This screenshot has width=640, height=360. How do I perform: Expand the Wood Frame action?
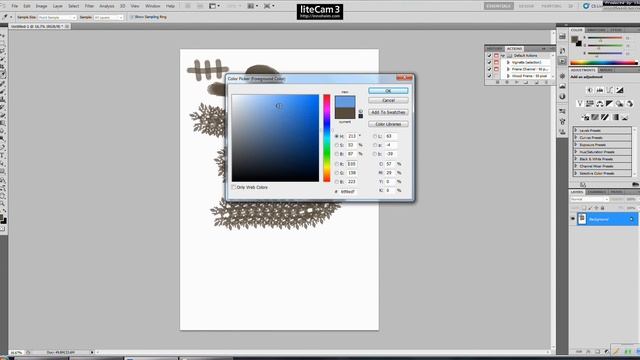[x=508, y=76]
